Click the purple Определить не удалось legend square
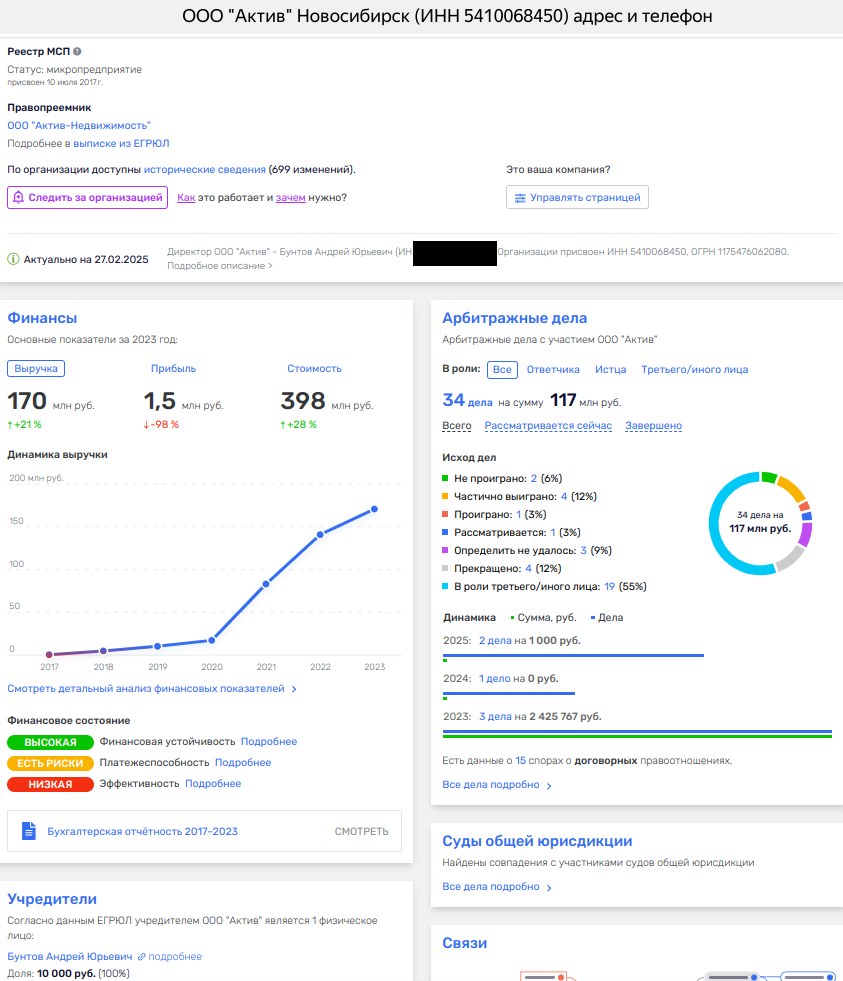The image size is (843, 981). [445, 551]
